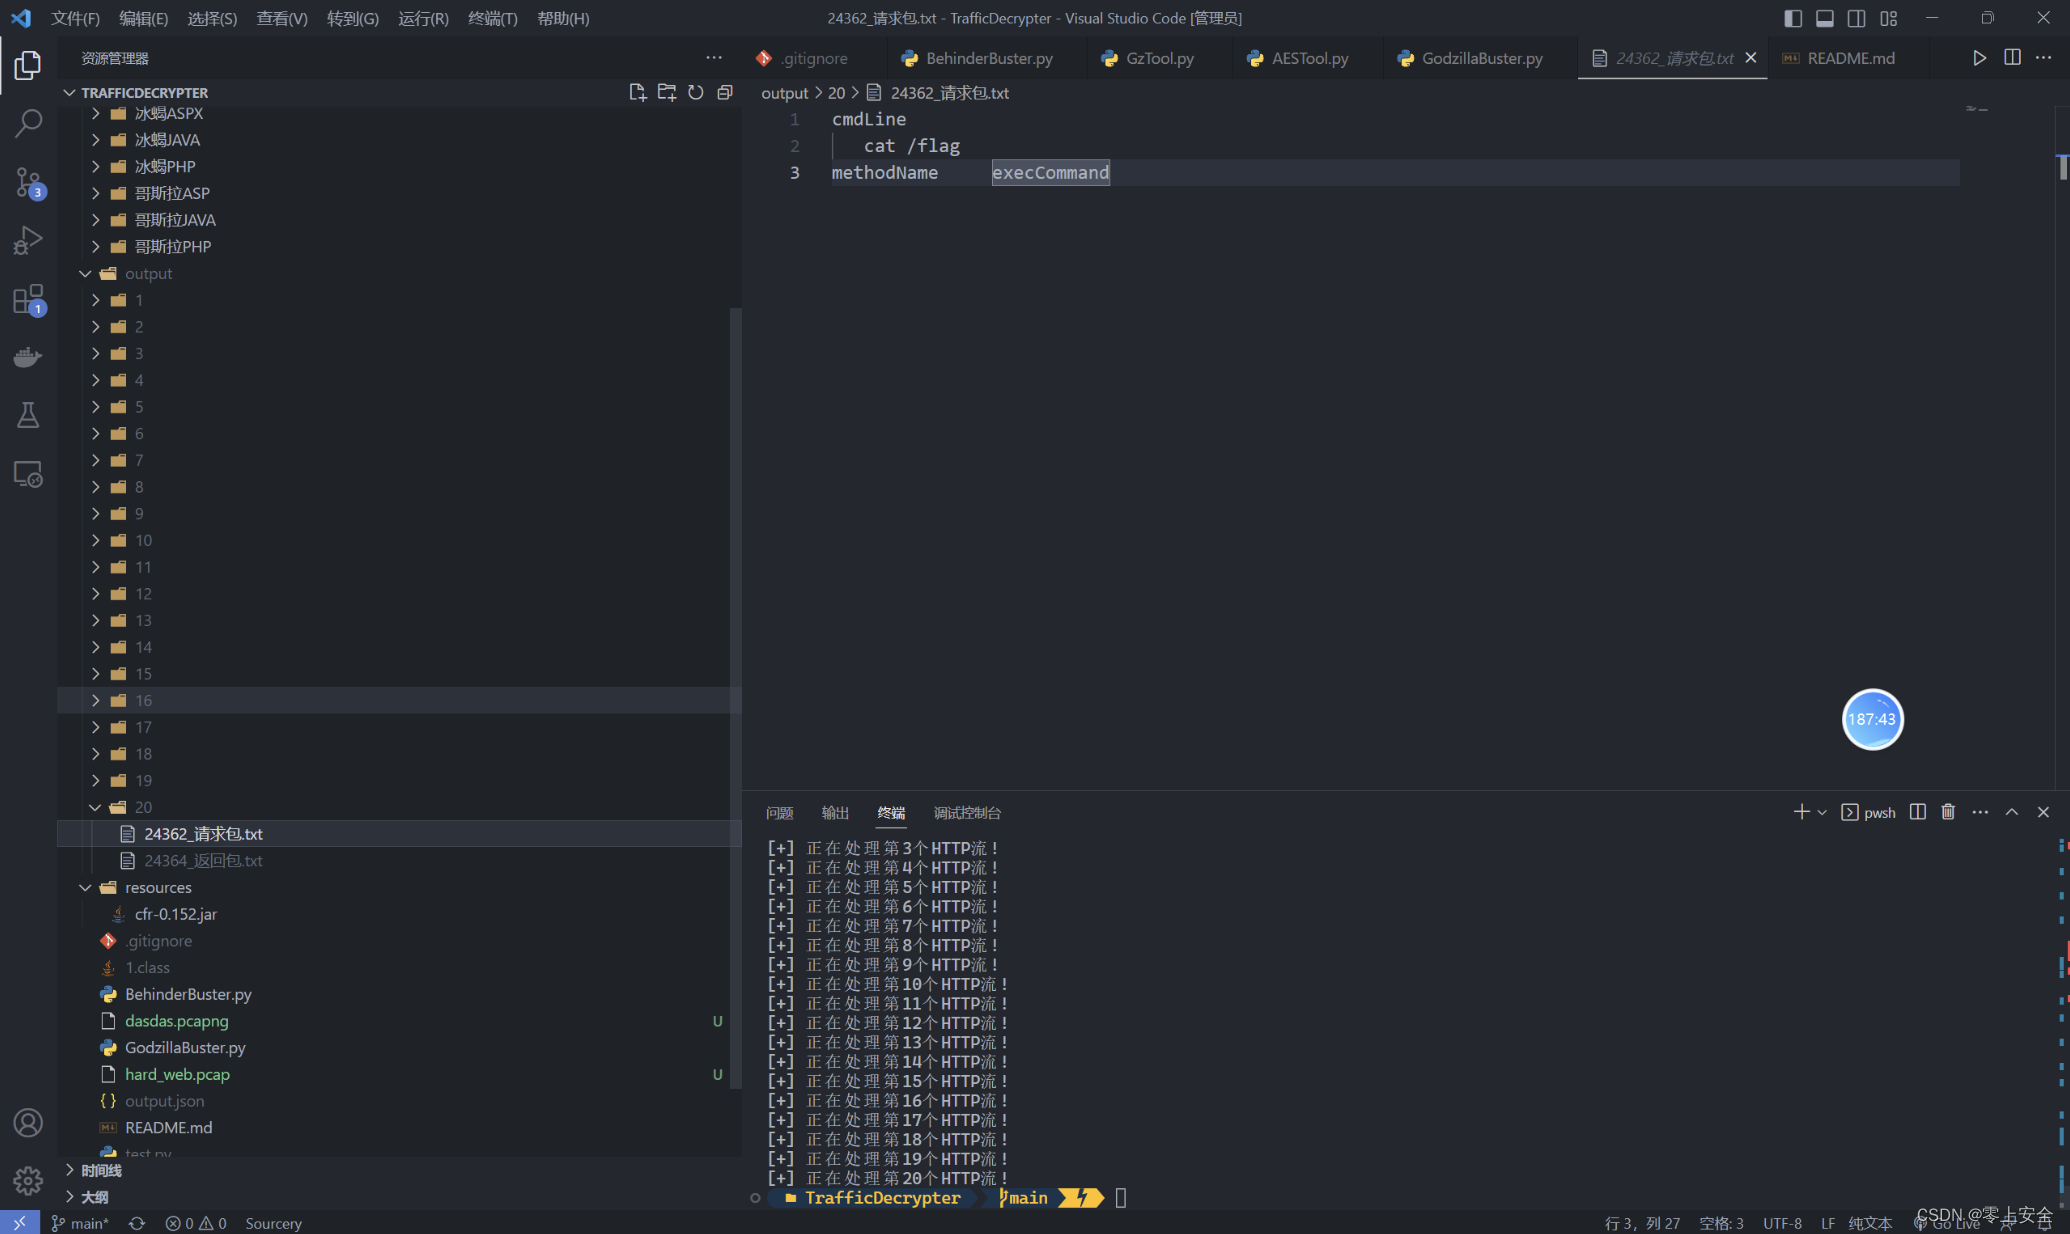Click the editor minimap
The height and width of the screenshot is (1234, 2070).
point(1976,110)
